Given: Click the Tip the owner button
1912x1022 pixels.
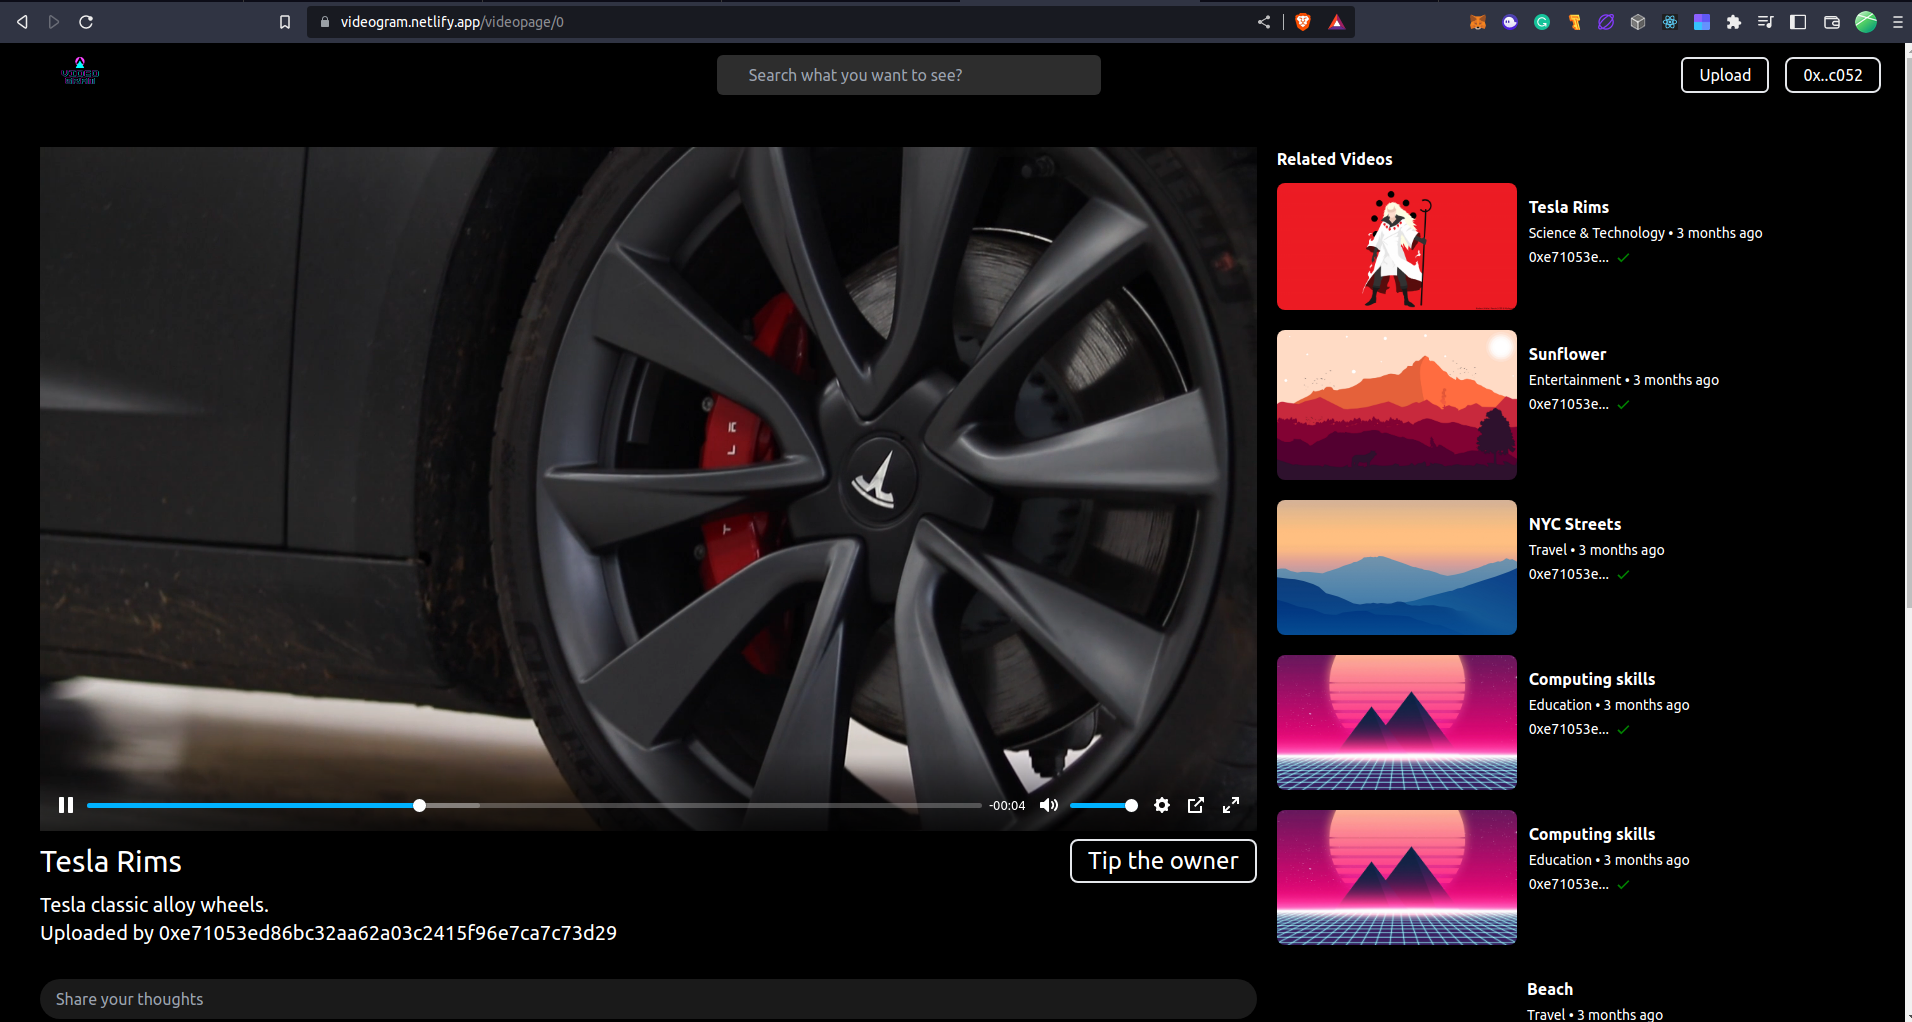Looking at the screenshot, I should (x=1163, y=861).
